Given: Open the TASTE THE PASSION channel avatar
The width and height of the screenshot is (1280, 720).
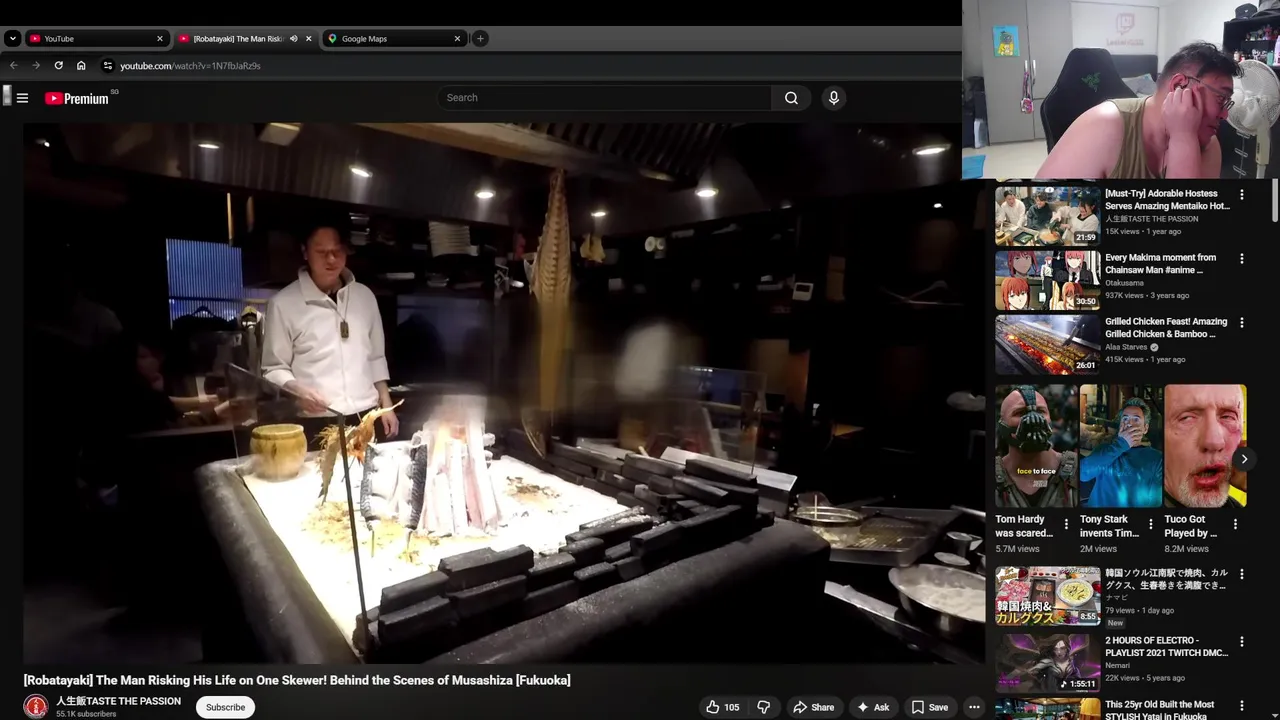Looking at the screenshot, I should 36,707.
